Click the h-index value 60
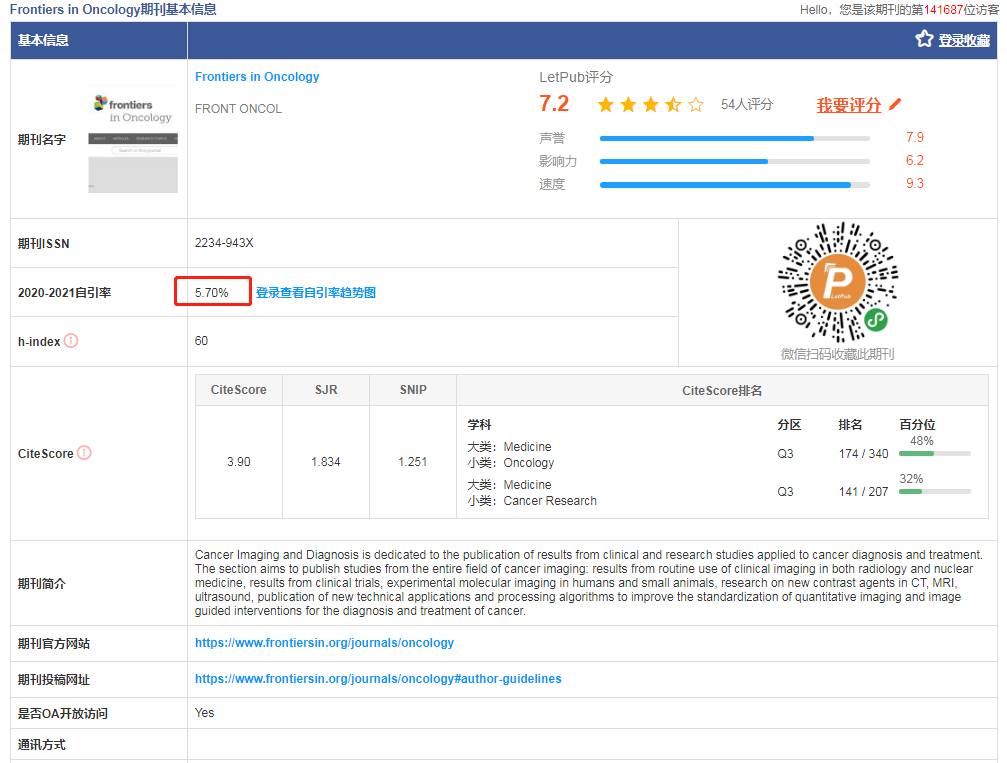The height and width of the screenshot is (763, 1007). [201, 340]
